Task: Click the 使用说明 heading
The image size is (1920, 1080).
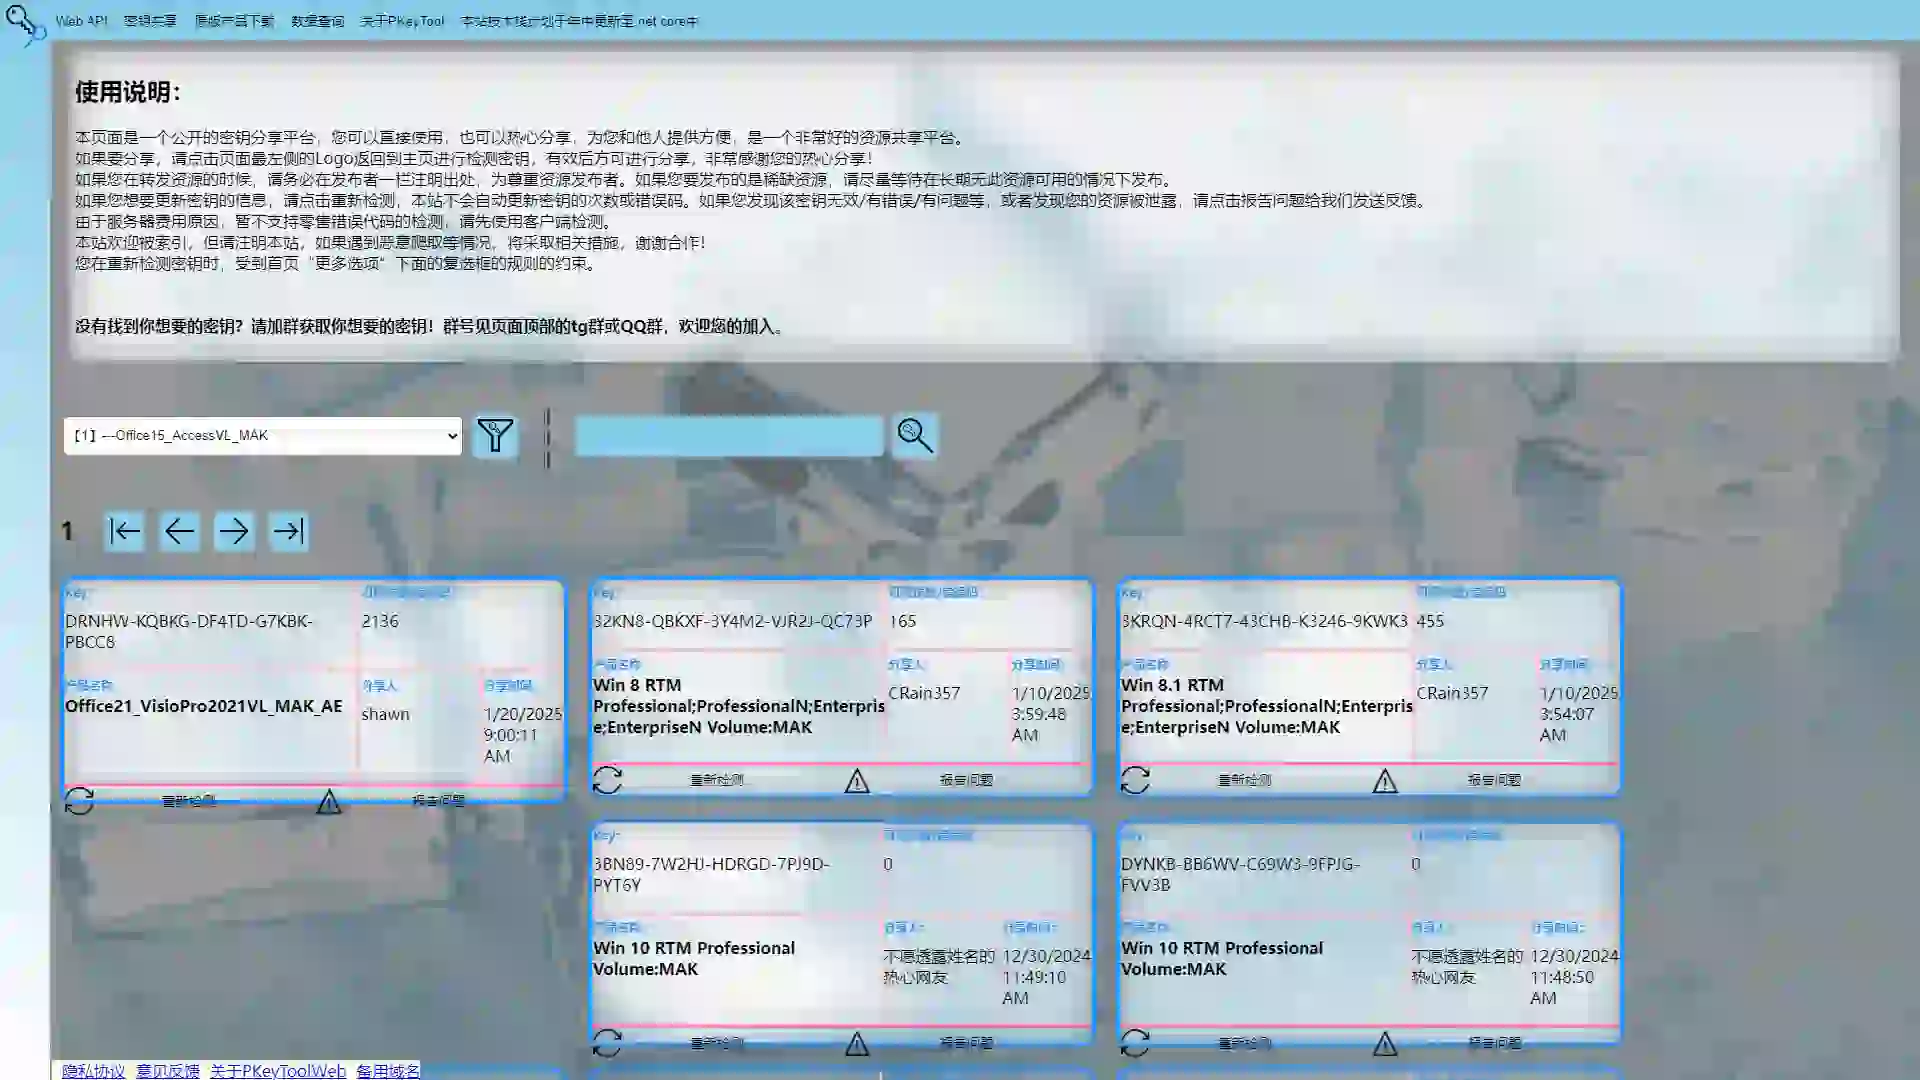Action: [x=128, y=92]
